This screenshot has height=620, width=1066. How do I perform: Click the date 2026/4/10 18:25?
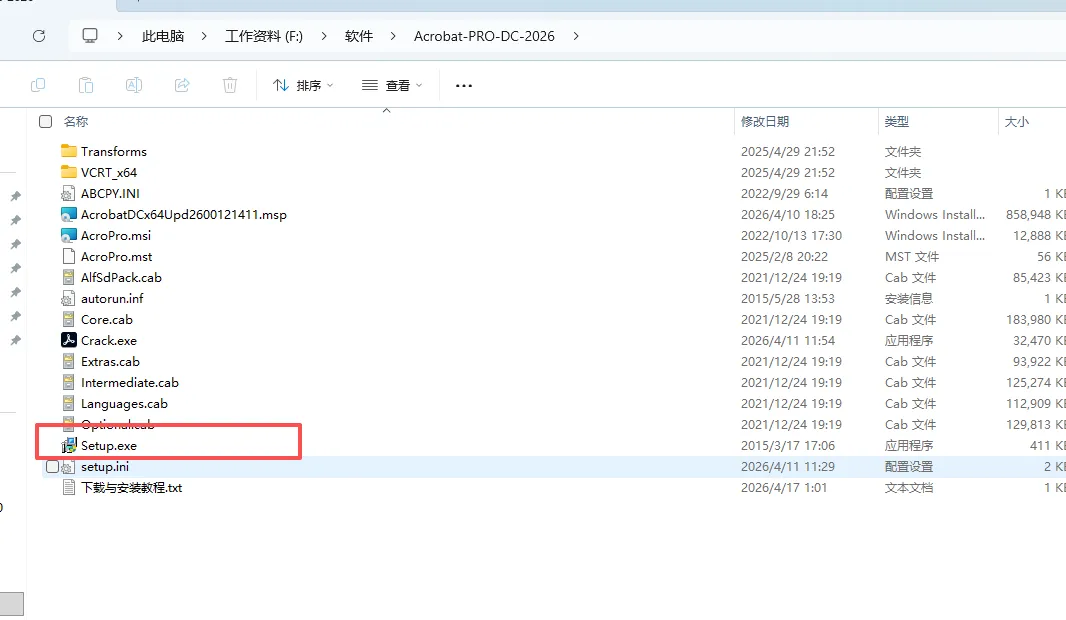788,214
